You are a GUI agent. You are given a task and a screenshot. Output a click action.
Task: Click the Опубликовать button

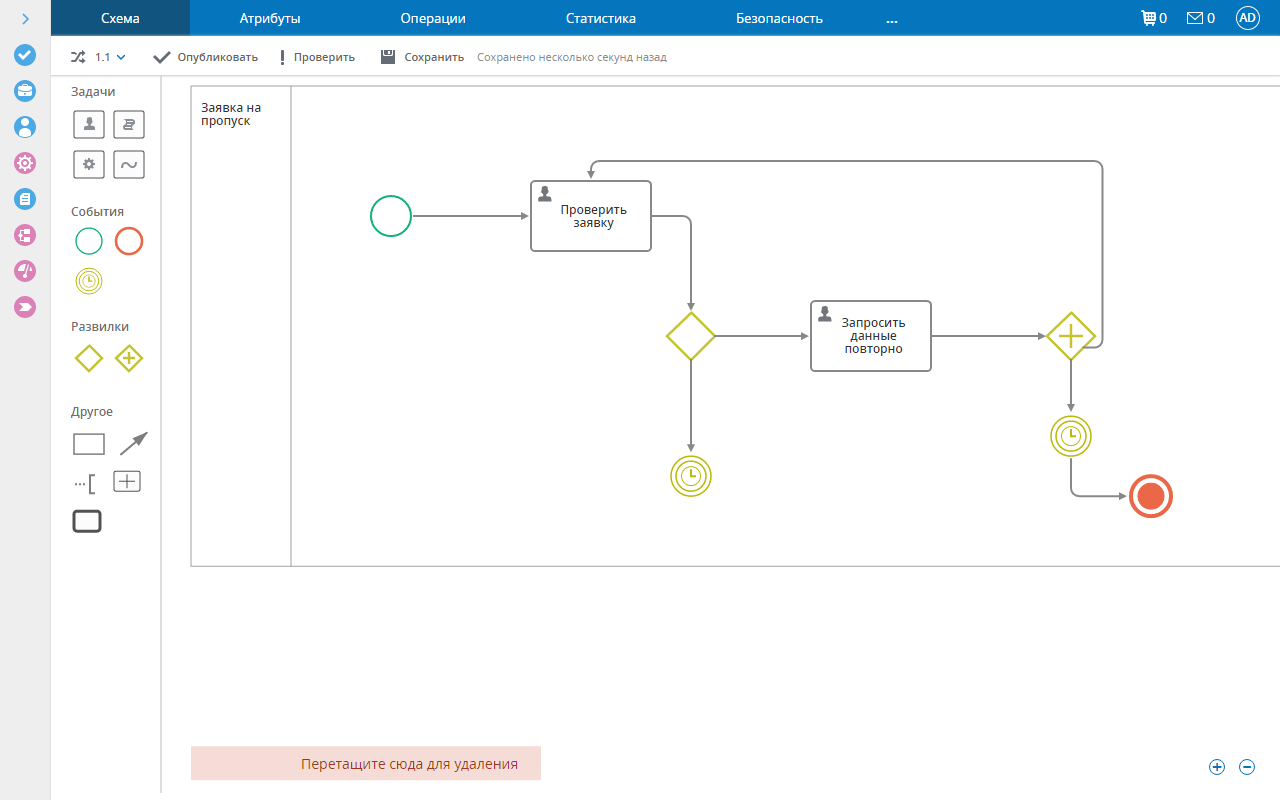pyautogui.click(x=206, y=57)
